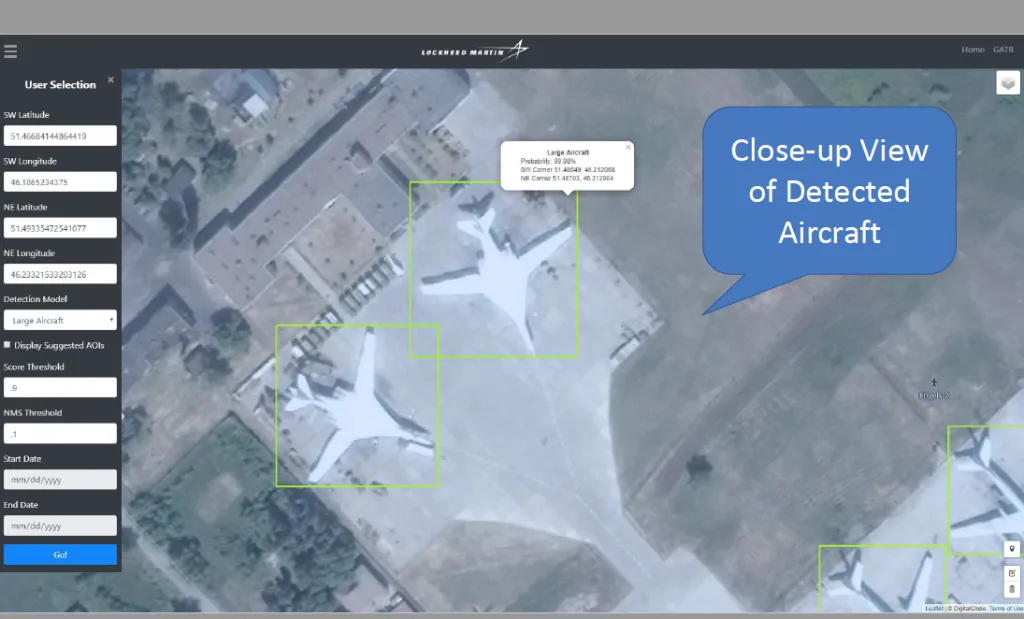
Task: Click the Start Date field
Action: coord(60,479)
